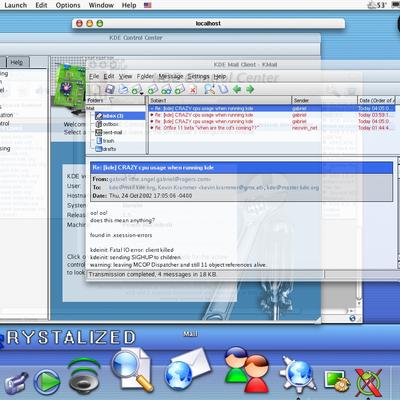400x400 pixels.
Task: Click the Transmission completed status bar text
Action: pyautogui.click(x=152, y=274)
